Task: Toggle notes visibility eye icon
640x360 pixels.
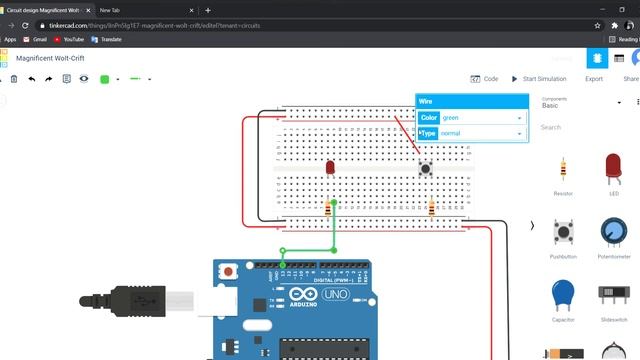Action: [x=84, y=79]
